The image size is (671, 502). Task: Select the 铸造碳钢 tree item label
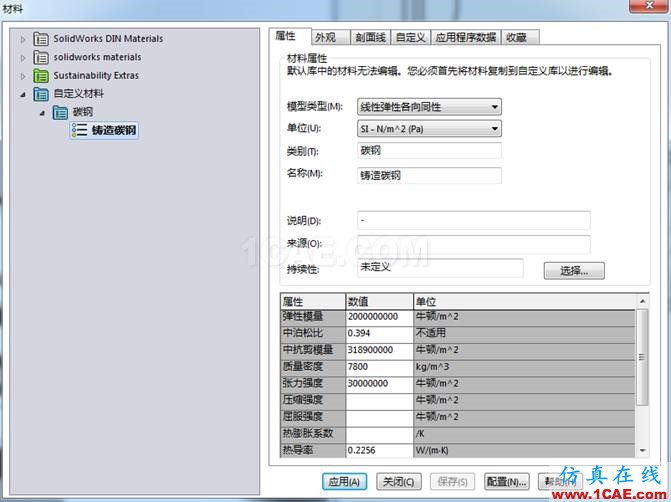[x=114, y=130]
